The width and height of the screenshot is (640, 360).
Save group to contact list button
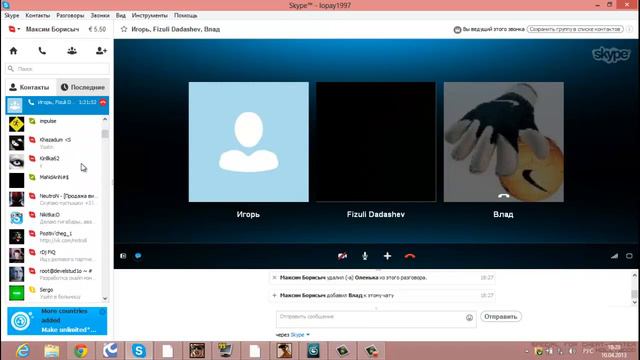(575, 29)
